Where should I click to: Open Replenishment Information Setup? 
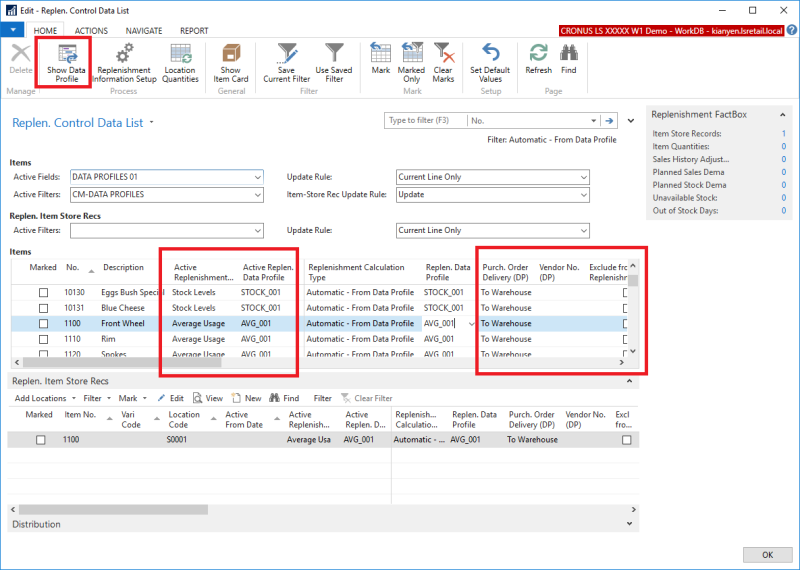(126, 53)
